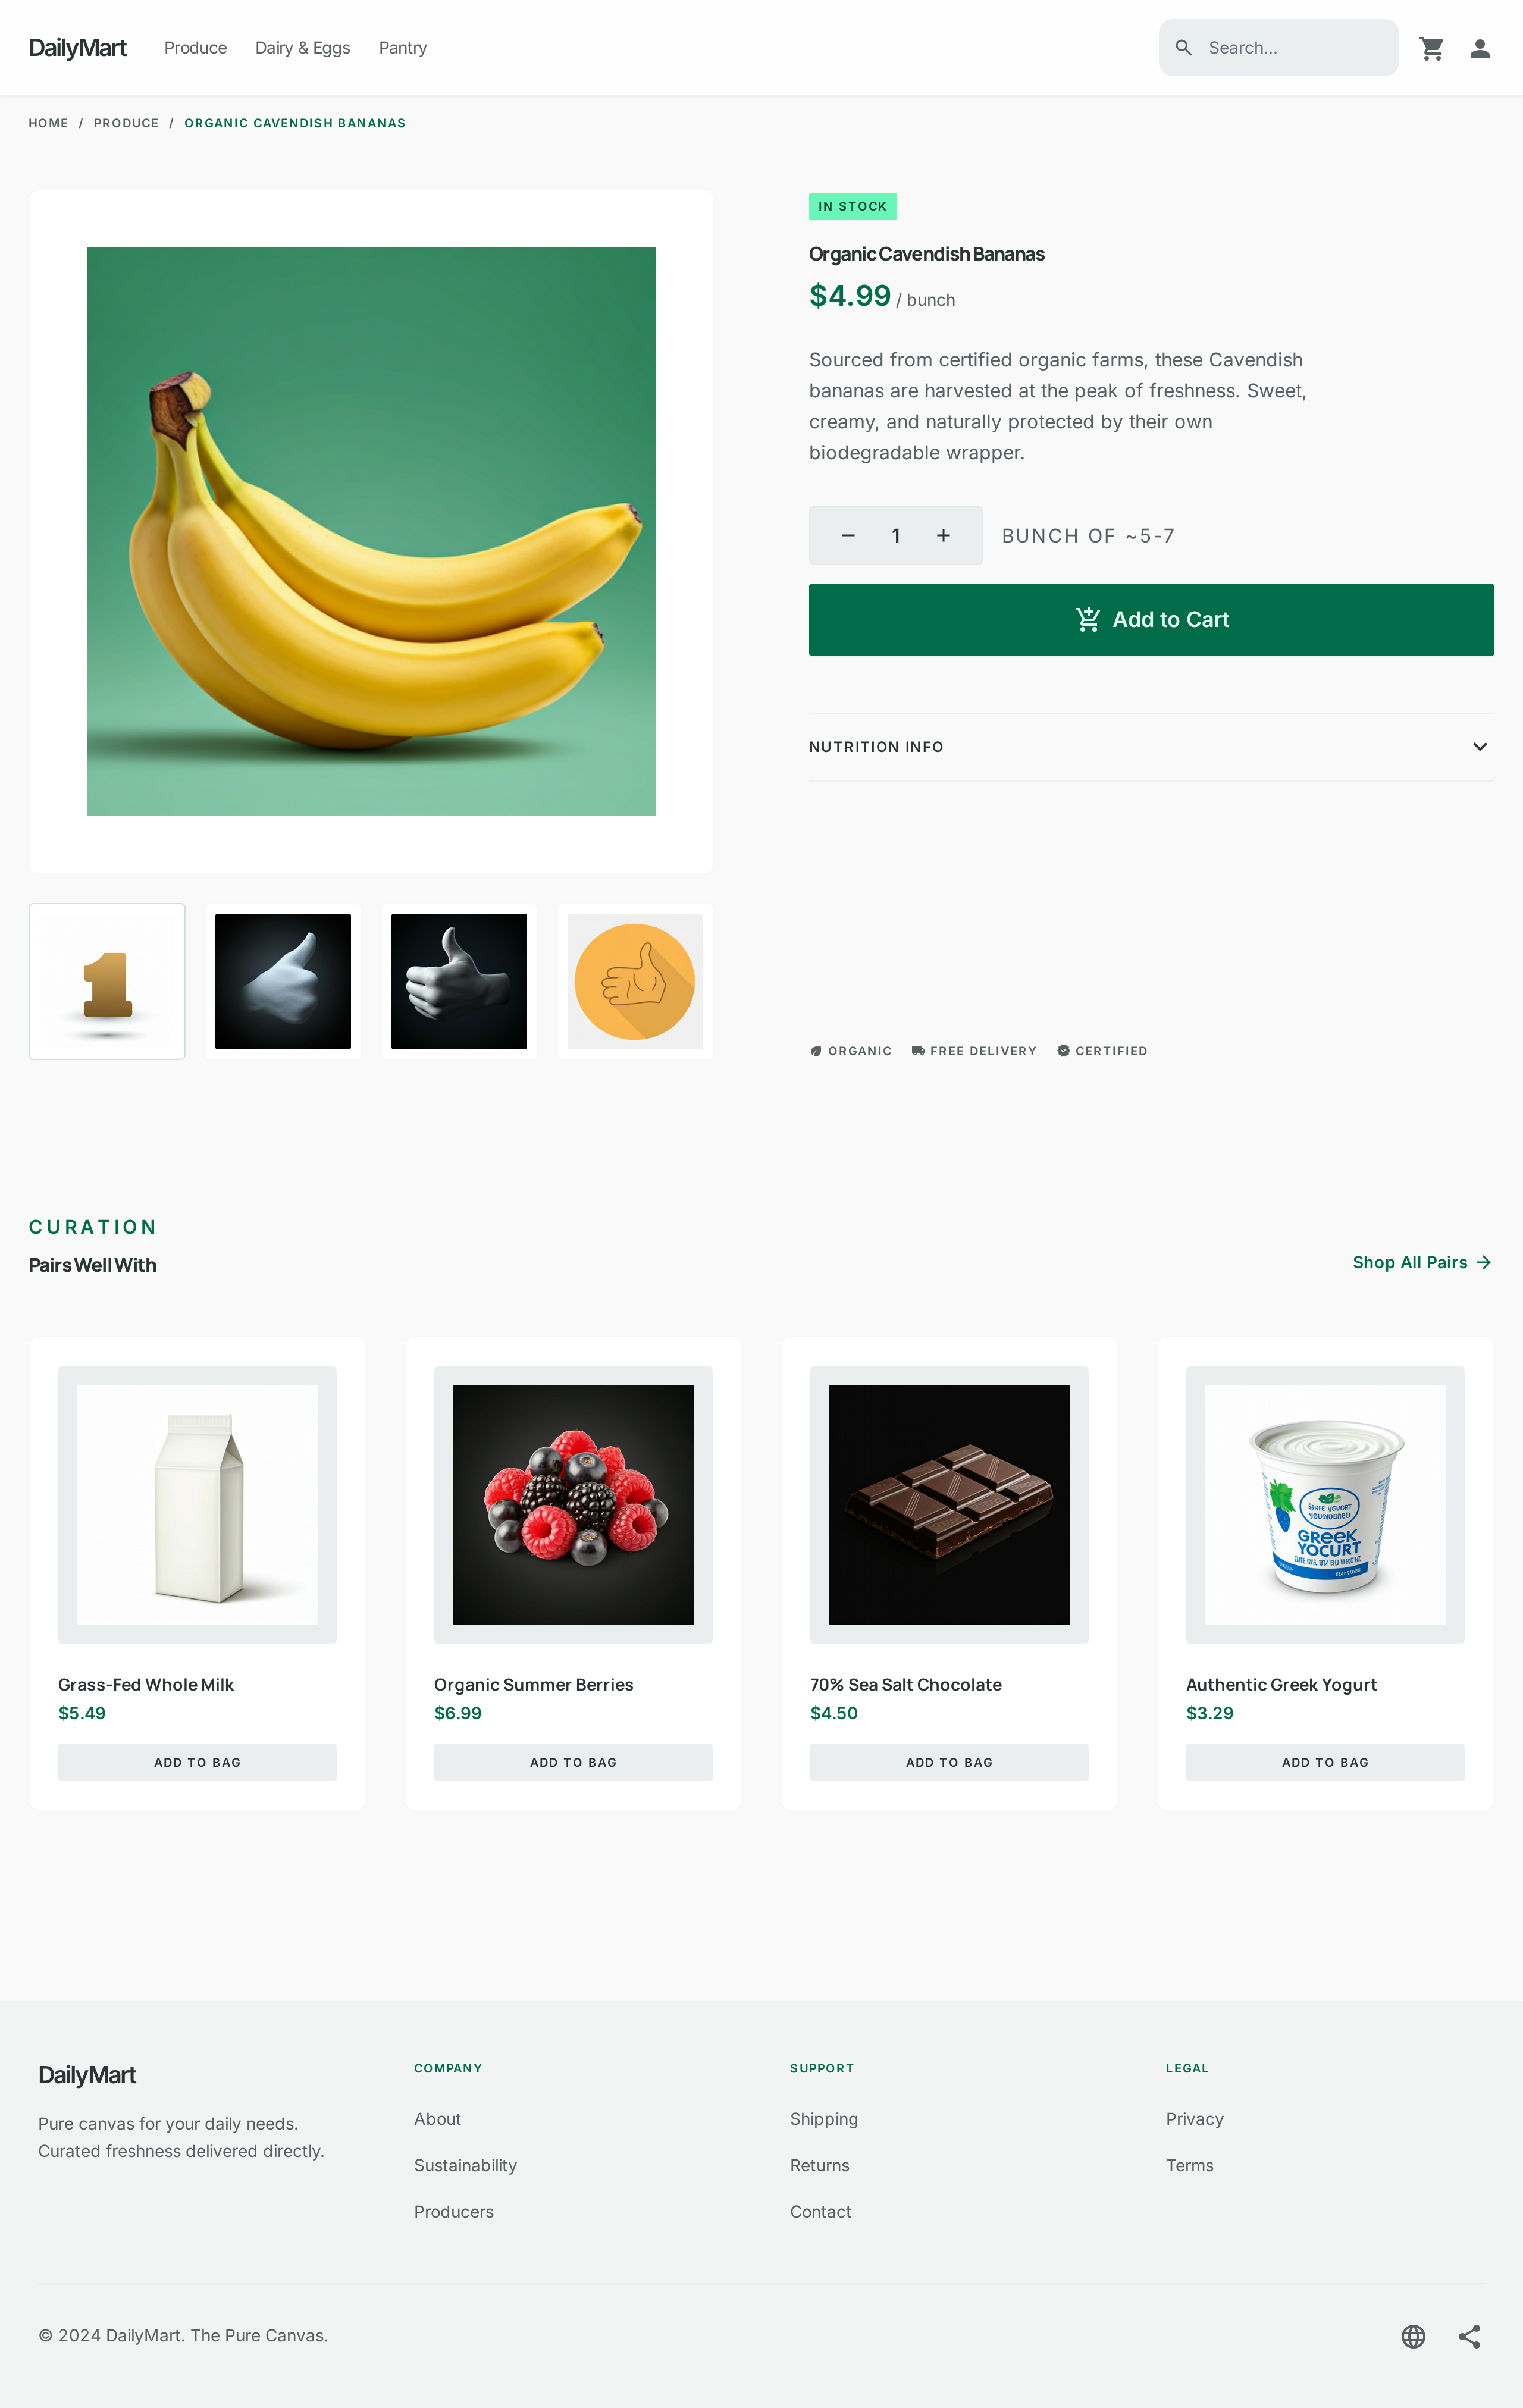
Task: Focus the Search input field
Action: click(x=1278, y=48)
